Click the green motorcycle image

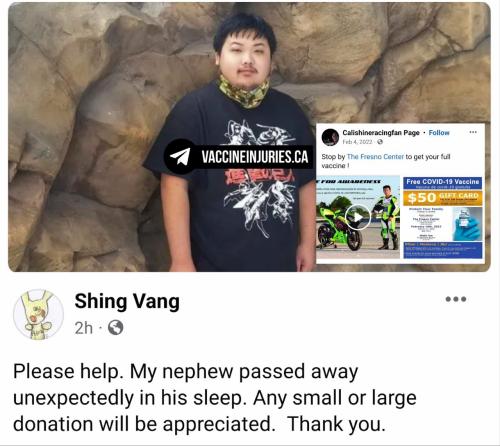click(358, 218)
